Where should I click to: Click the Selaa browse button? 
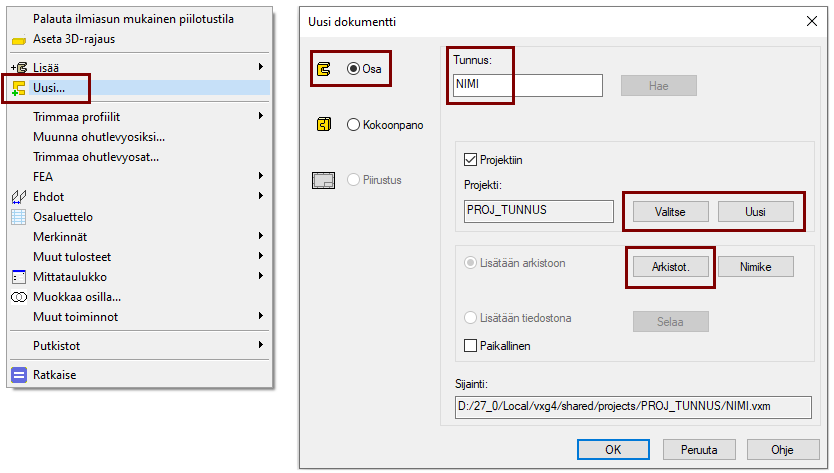pos(670,321)
